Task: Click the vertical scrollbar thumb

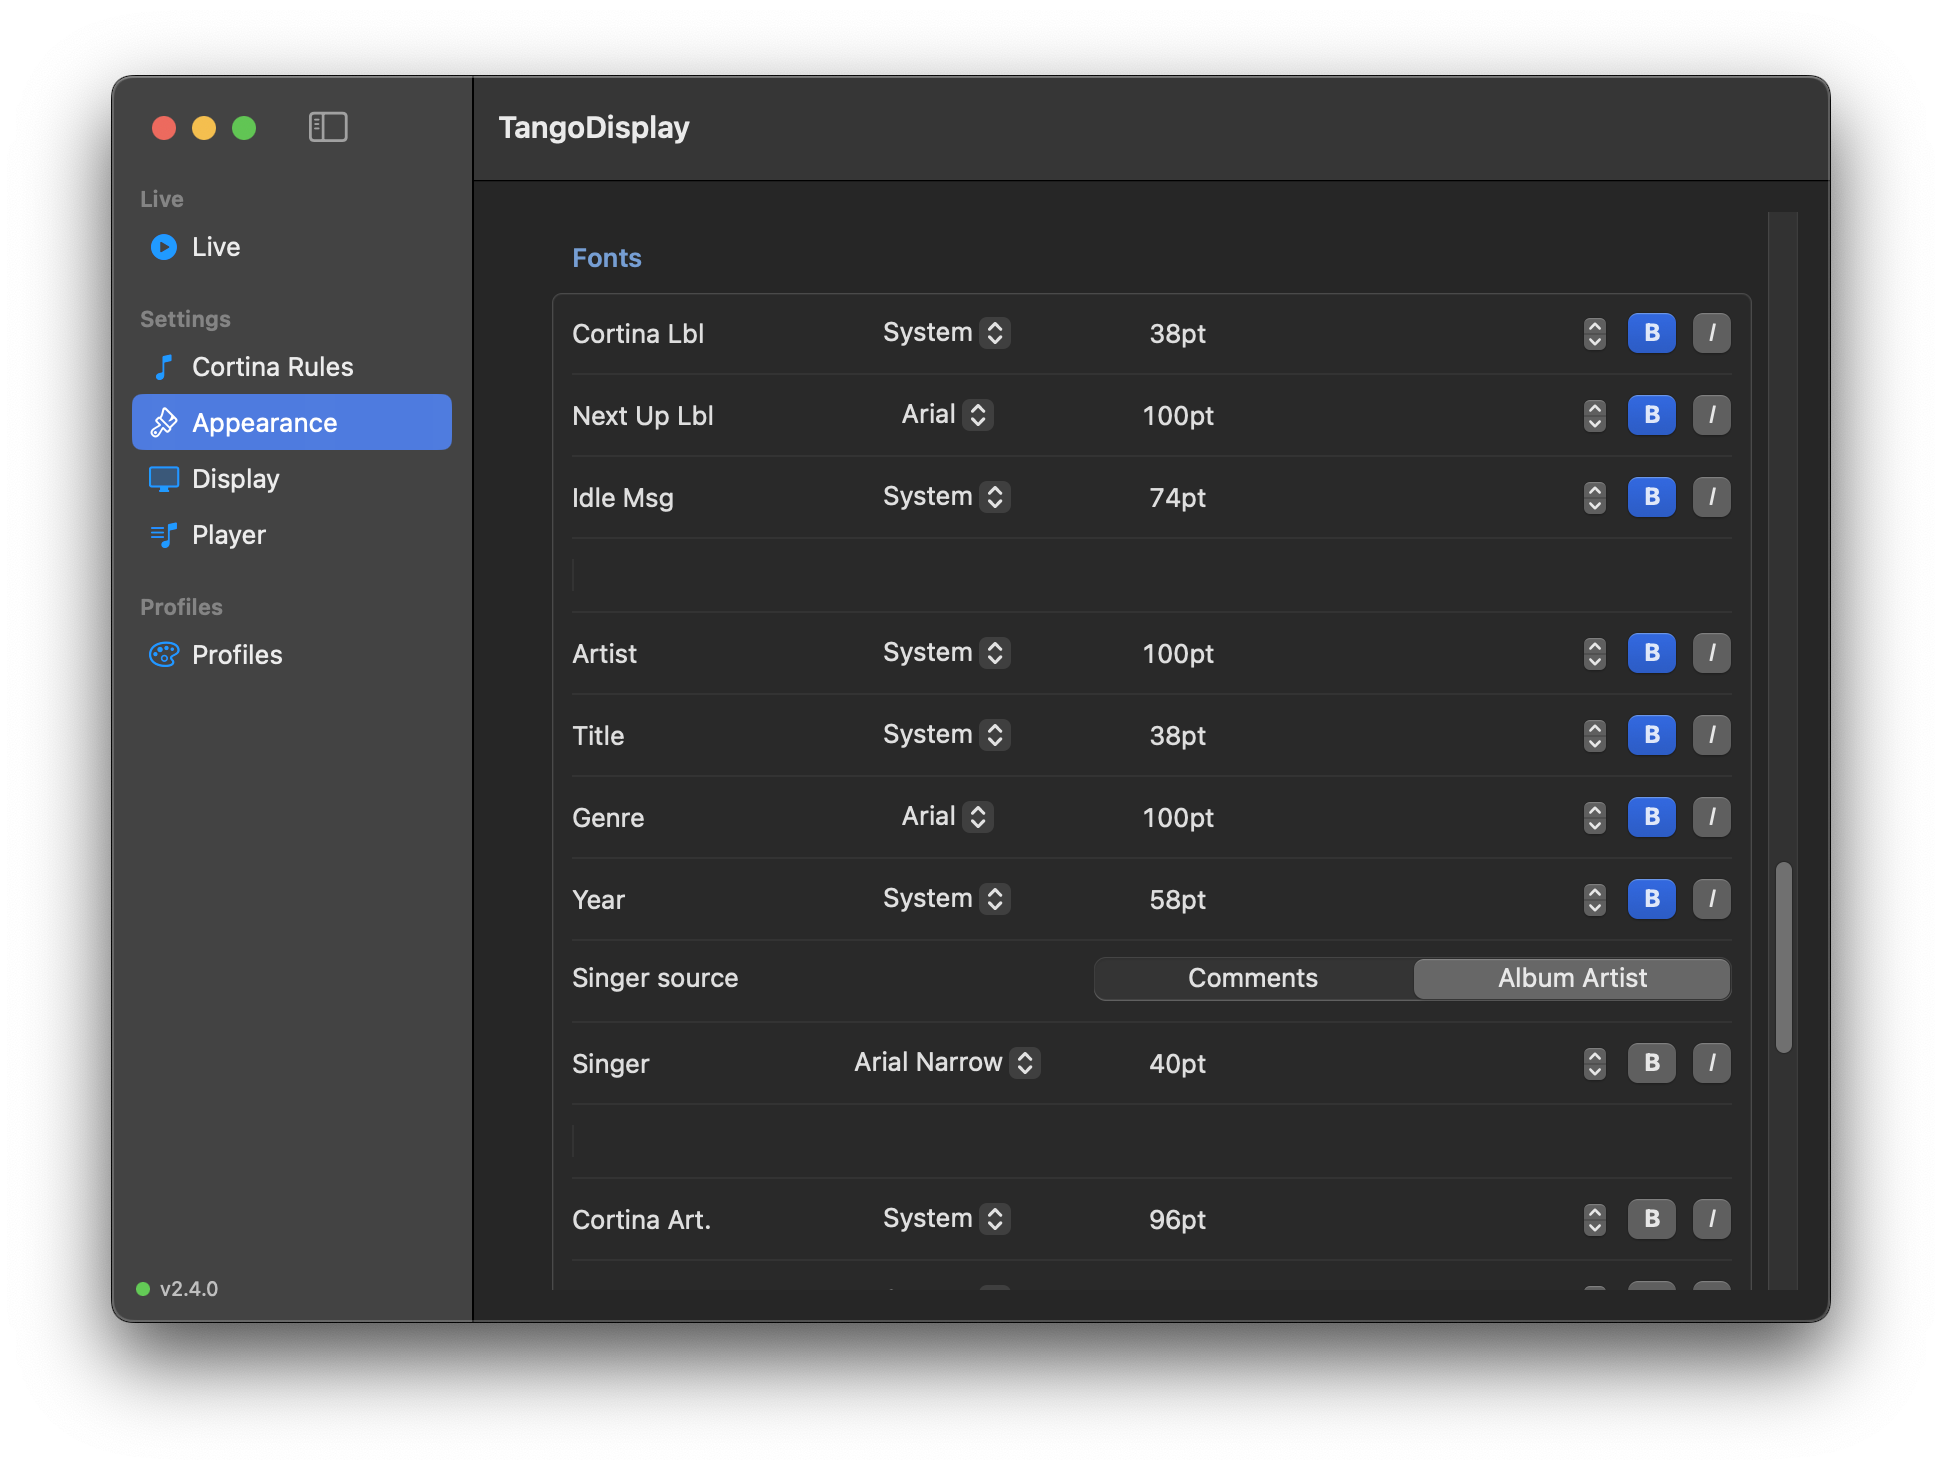Action: tap(1783, 957)
